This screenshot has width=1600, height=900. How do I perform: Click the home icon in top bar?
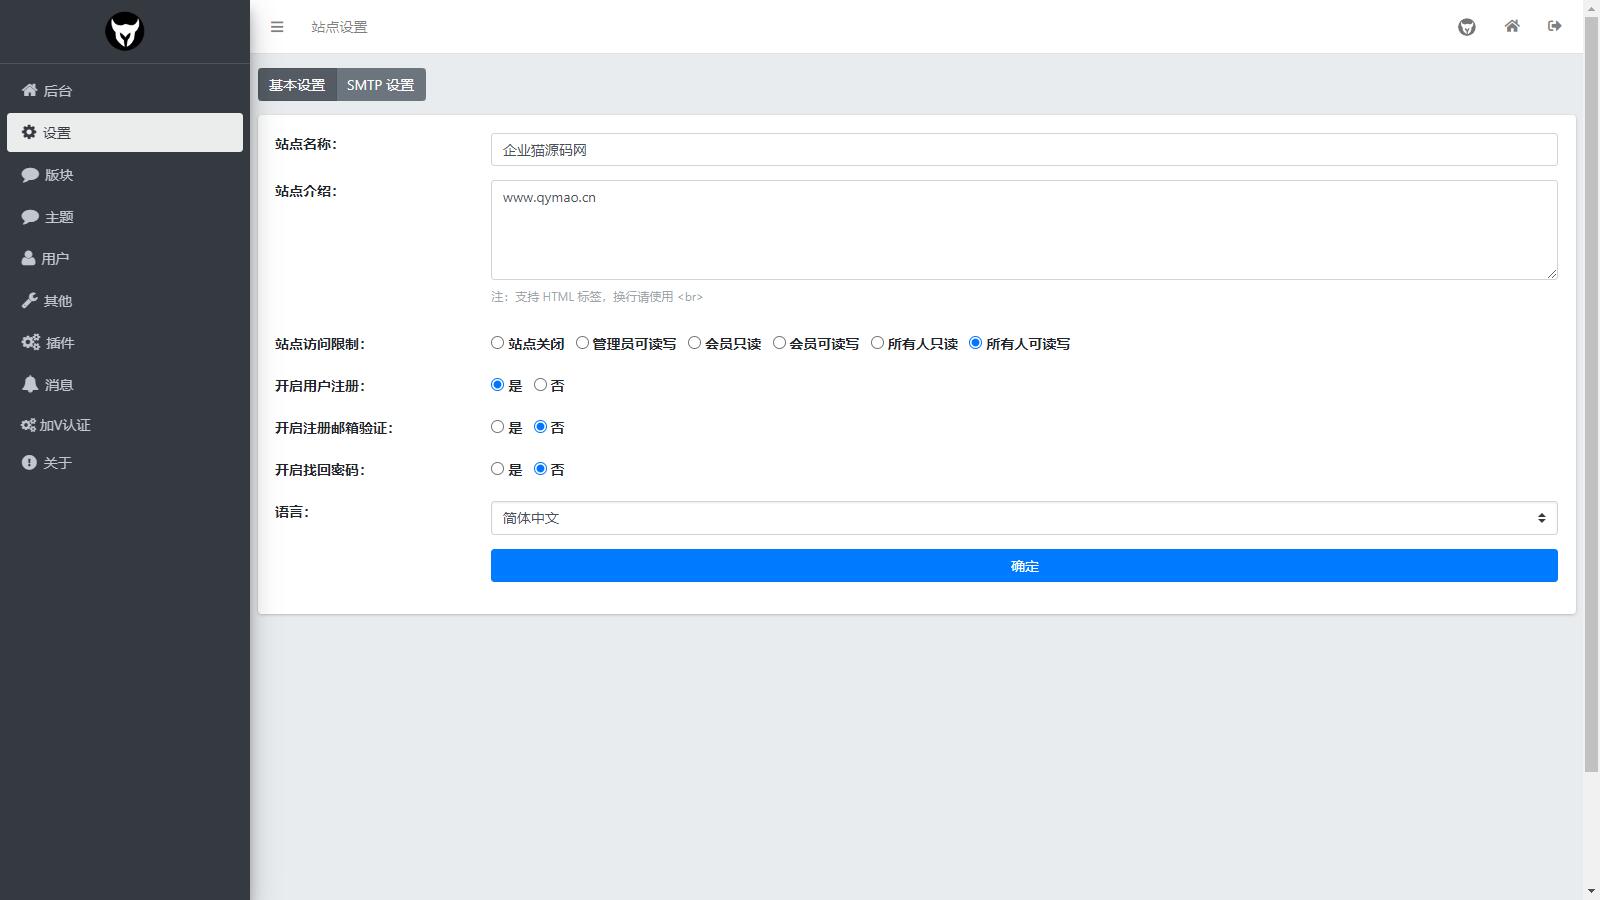[x=1511, y=27]
